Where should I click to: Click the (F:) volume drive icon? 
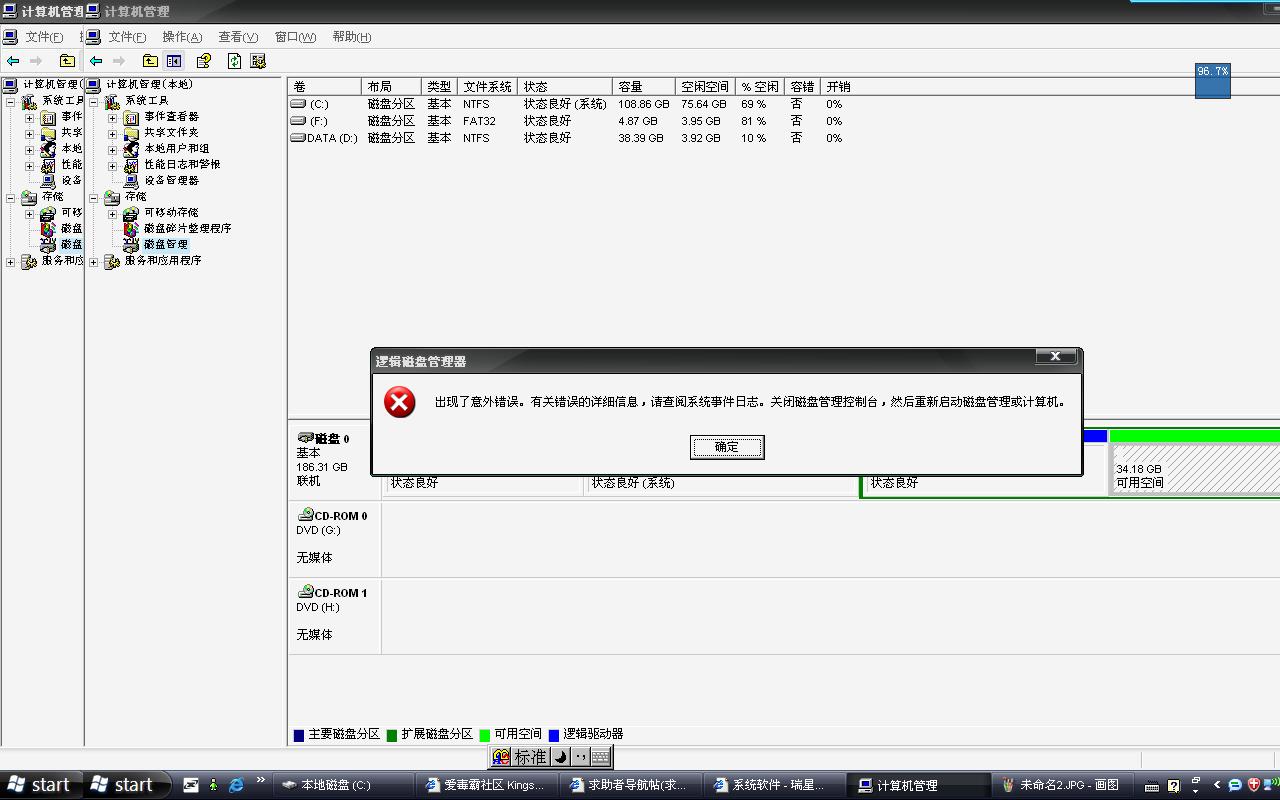(x=298, y=121)
